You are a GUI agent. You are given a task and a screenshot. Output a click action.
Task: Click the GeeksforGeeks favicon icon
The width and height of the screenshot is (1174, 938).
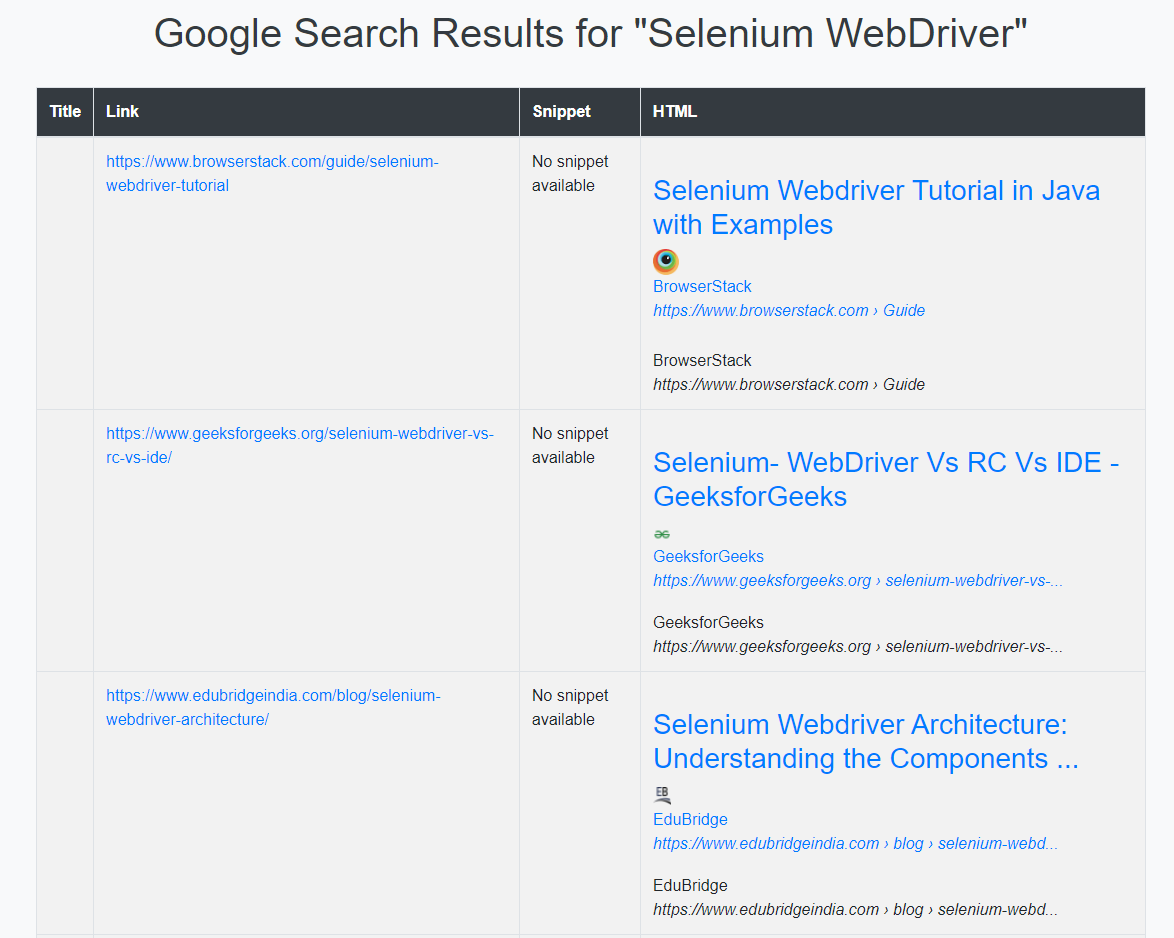[662, 535]
